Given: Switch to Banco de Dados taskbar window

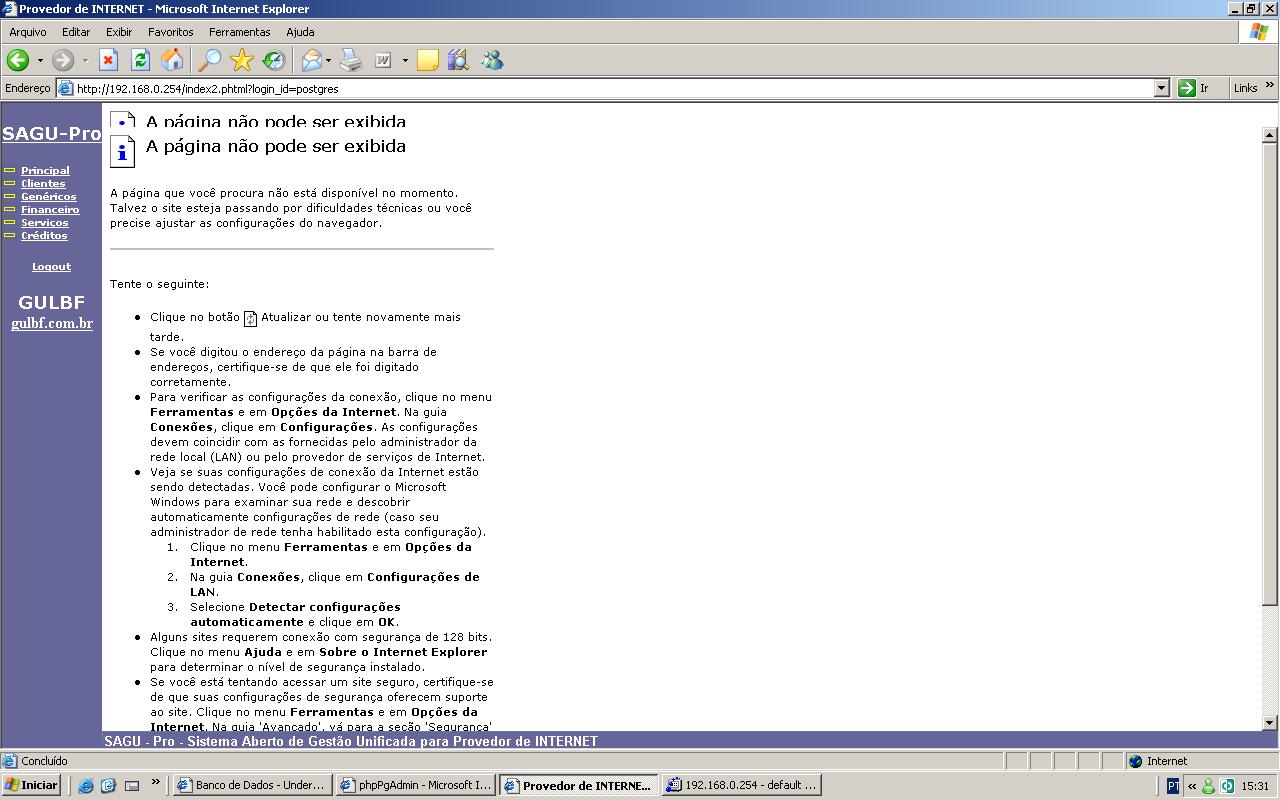Looking at the screenshot, I should [x=251, y=785].
